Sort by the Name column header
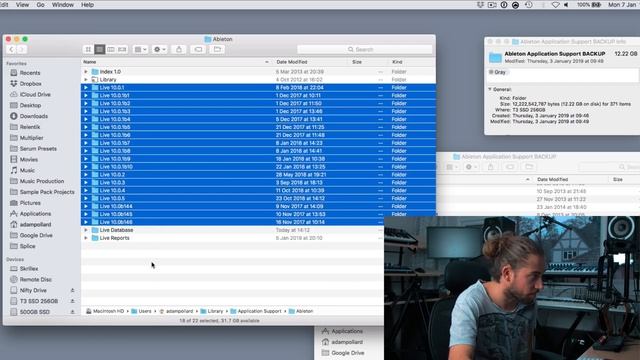Viewport: 640px width, 360px height. 177,62
